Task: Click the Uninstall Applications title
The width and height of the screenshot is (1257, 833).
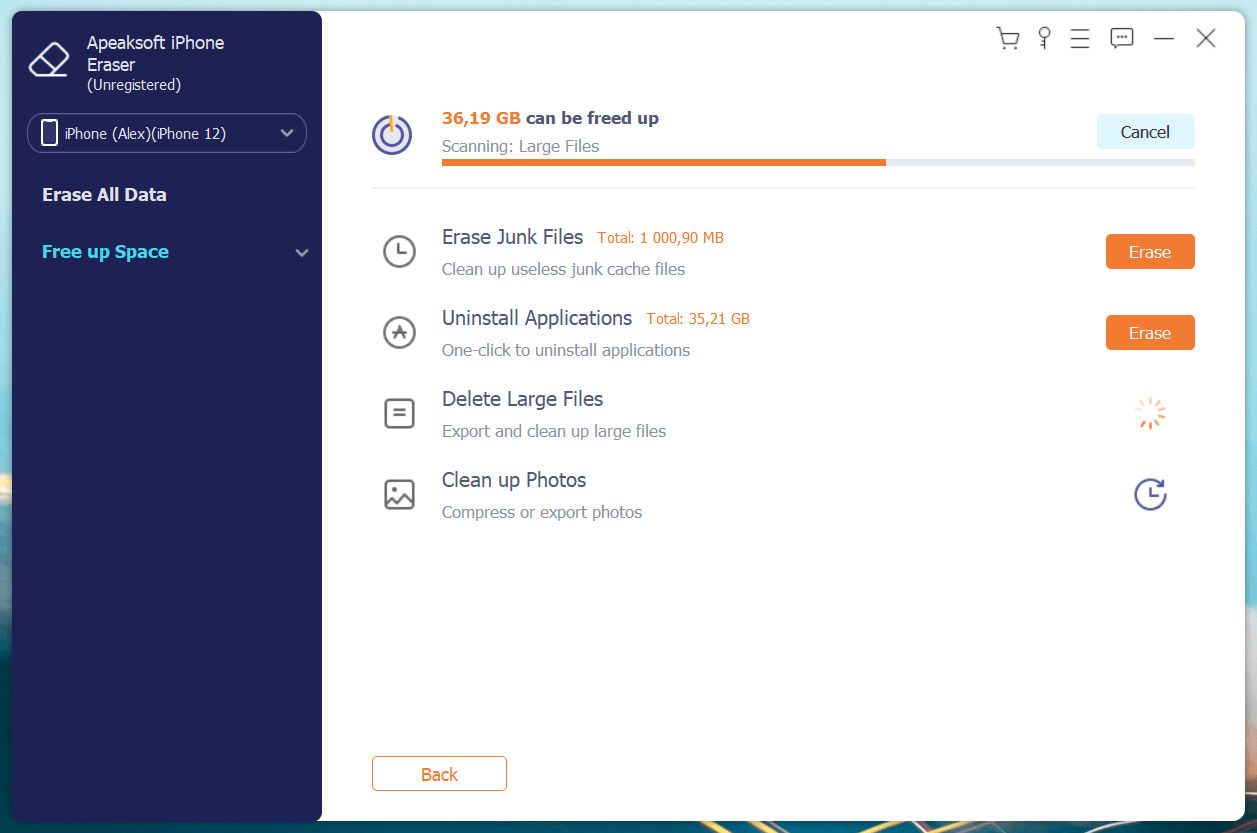Action: click(537, 318)
